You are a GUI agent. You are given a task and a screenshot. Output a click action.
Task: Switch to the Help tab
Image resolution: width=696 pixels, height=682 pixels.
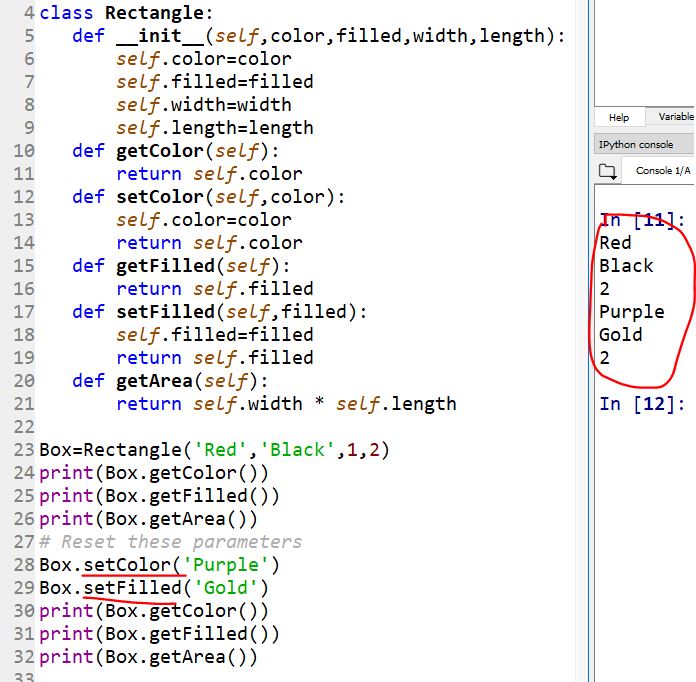pos(619,117)
